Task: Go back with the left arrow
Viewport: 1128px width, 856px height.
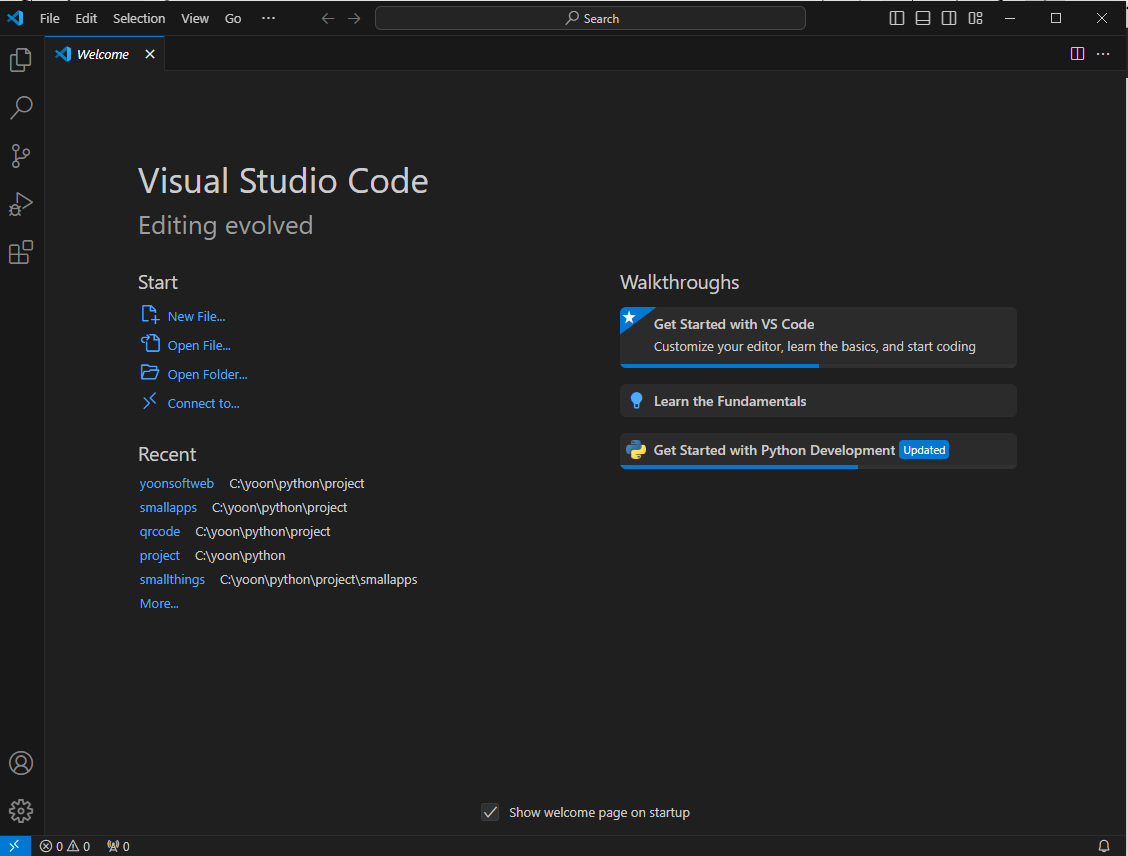Action: [328, 19]
